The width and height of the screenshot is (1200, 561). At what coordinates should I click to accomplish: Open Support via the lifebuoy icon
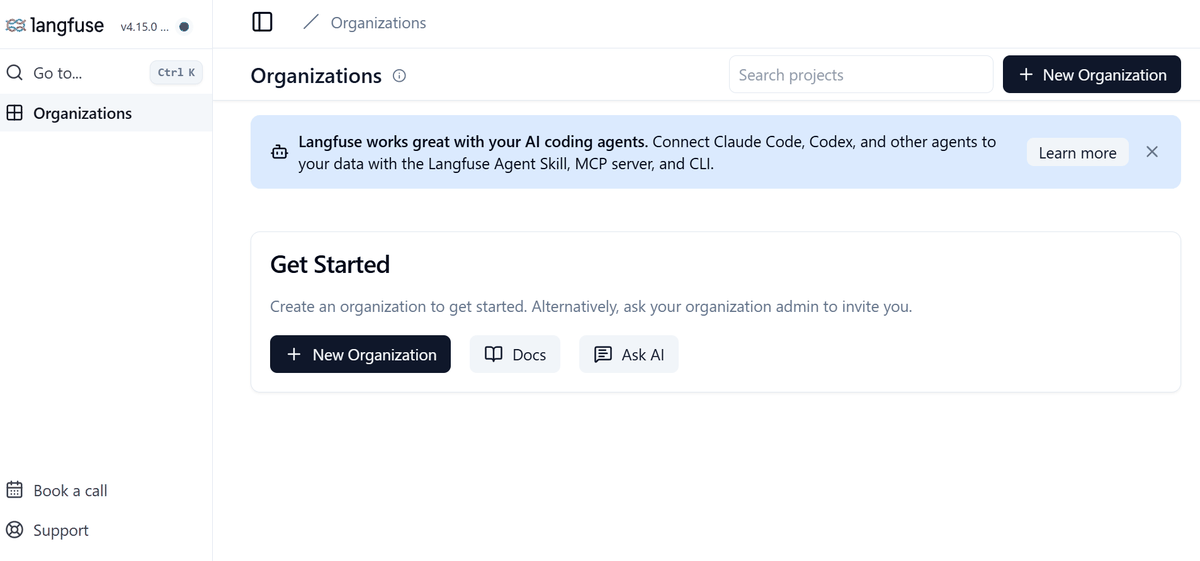15,530
